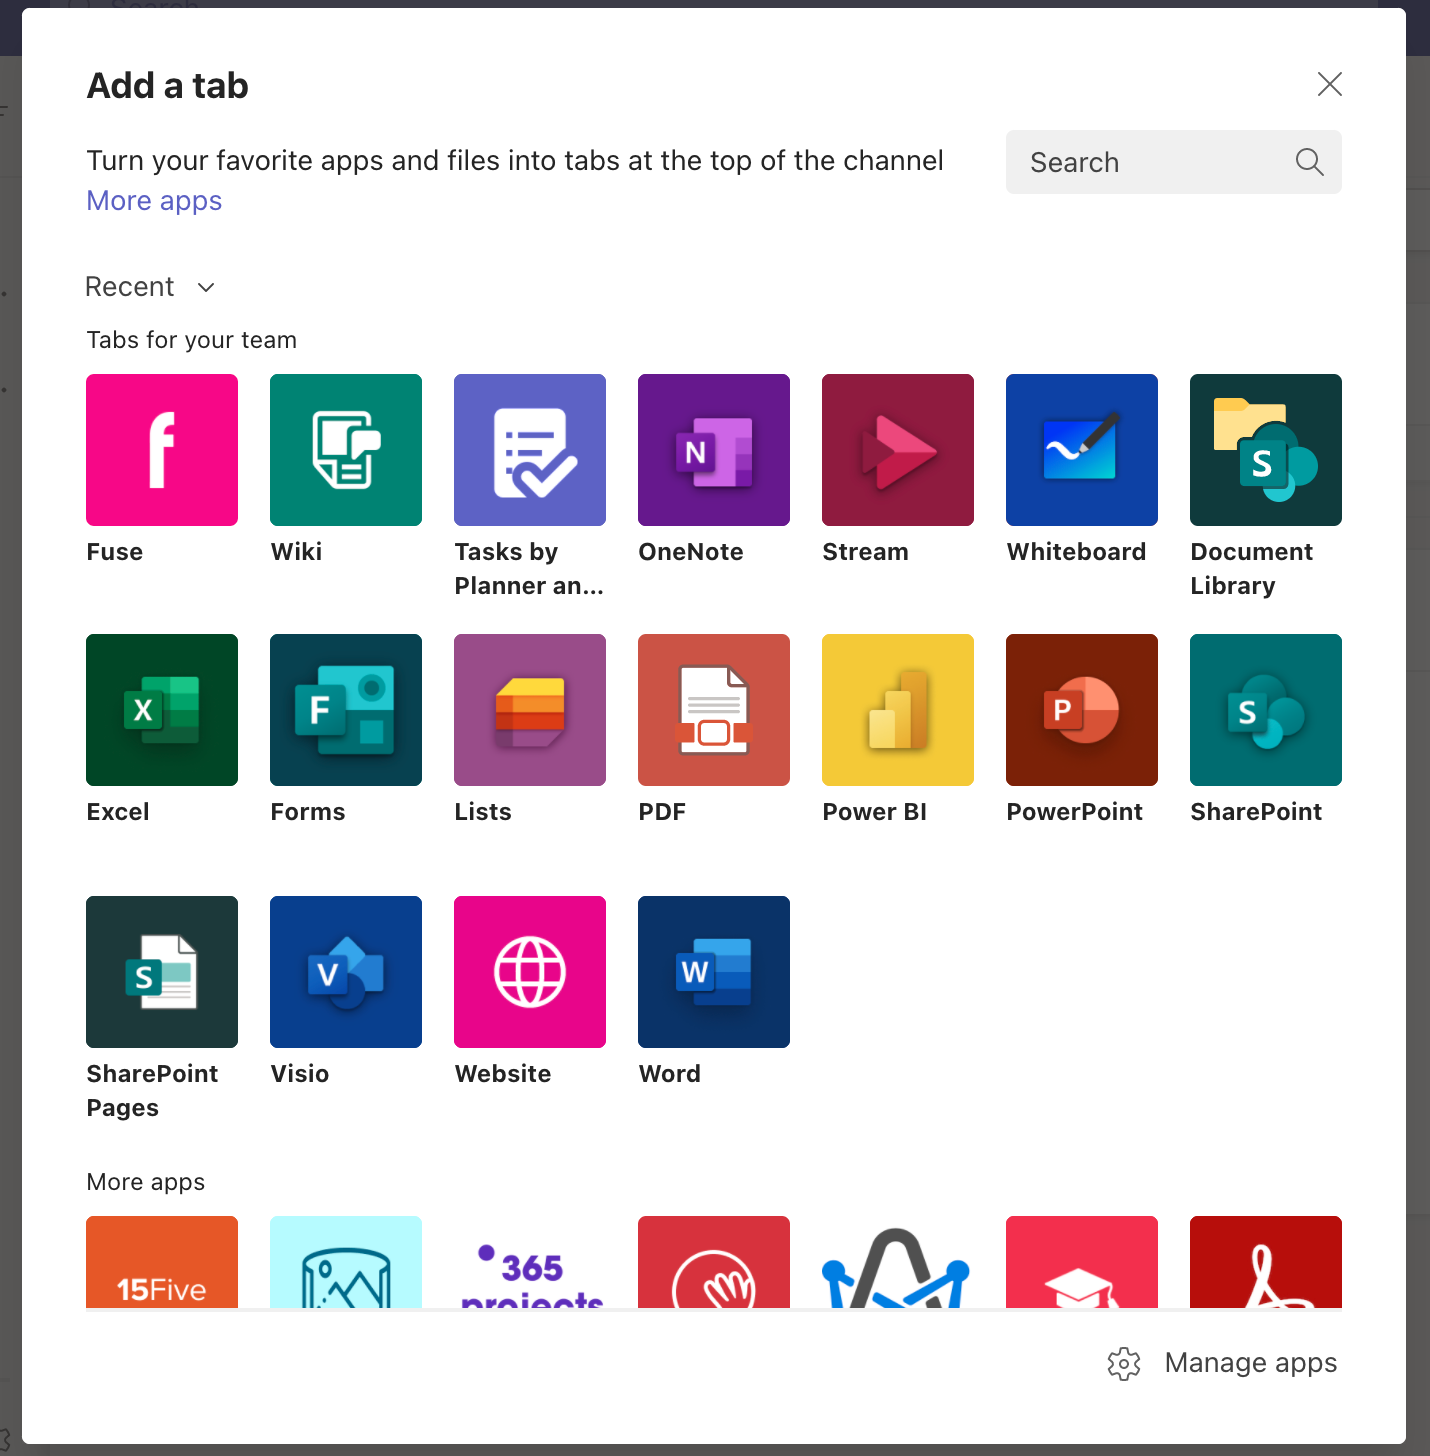Select the PowerPoint app
Screen dimensions: 1430x1456
[1081, 709]
